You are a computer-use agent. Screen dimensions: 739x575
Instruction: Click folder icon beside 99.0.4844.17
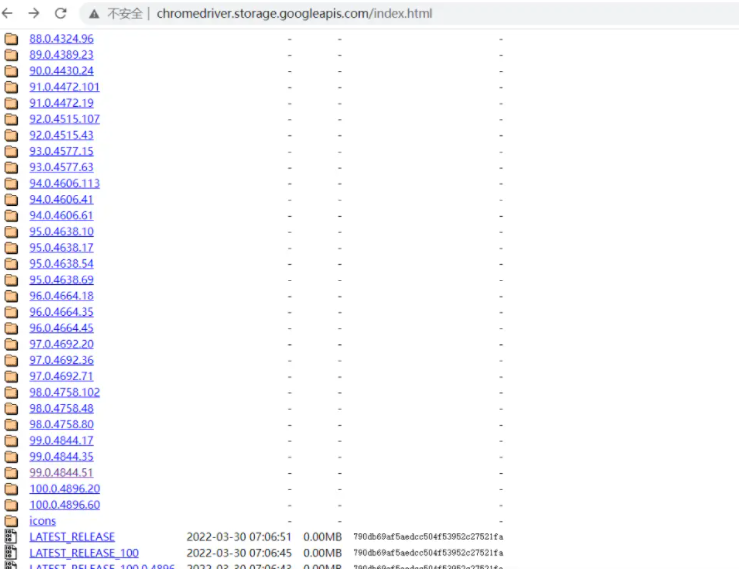click(x=11, y=441)
